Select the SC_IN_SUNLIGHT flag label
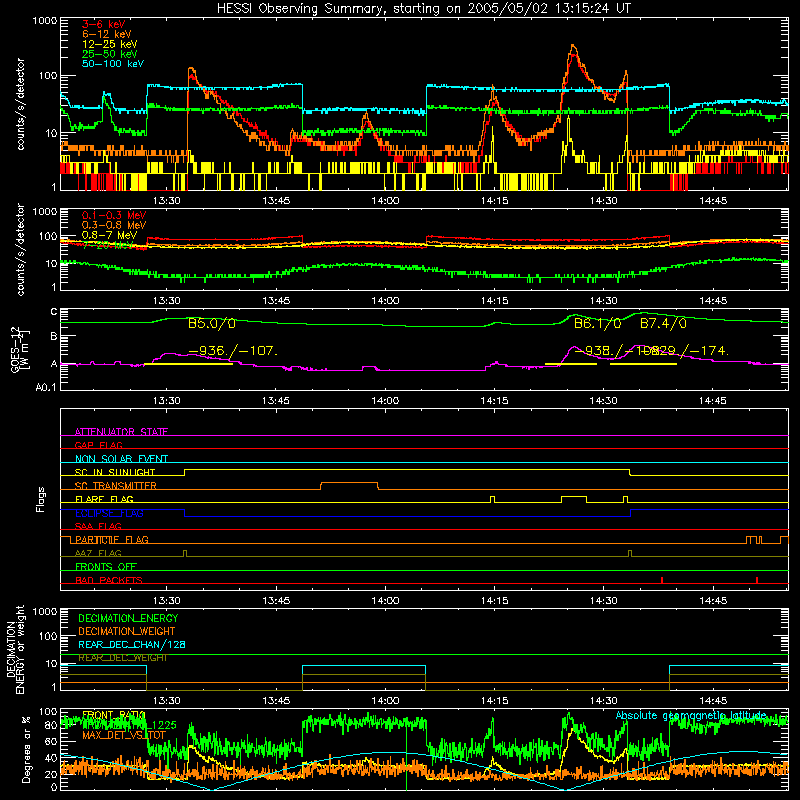This screenshot has width=800, height=800. click(115, 472)
